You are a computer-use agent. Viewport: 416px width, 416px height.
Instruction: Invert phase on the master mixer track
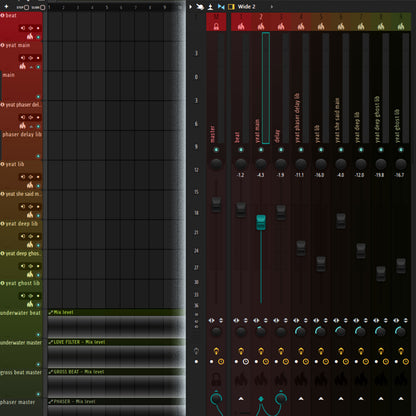pyautogui.click(x=221, y=320)
